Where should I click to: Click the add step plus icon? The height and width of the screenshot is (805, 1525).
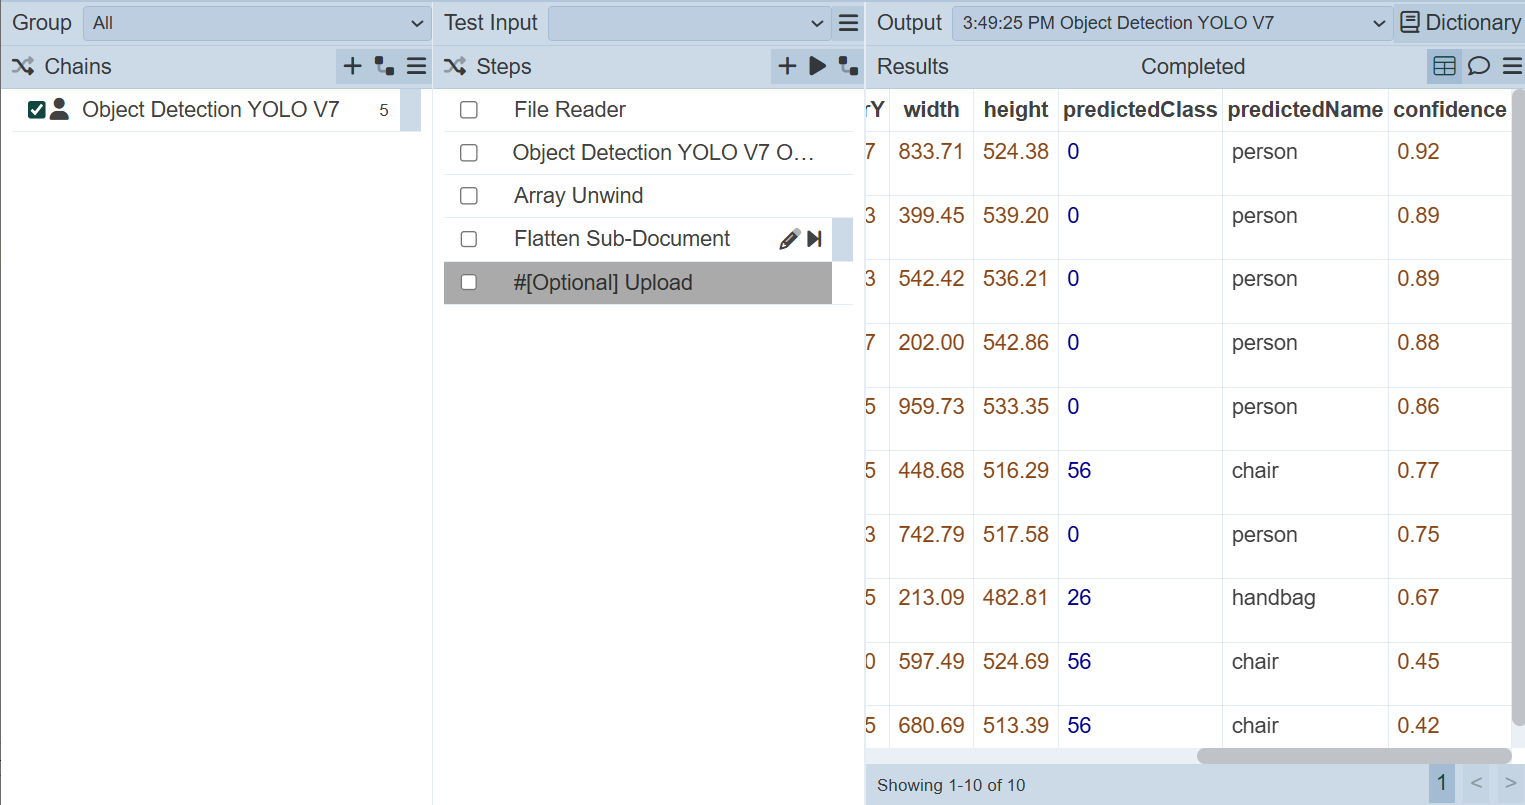(x=787, y=66)
